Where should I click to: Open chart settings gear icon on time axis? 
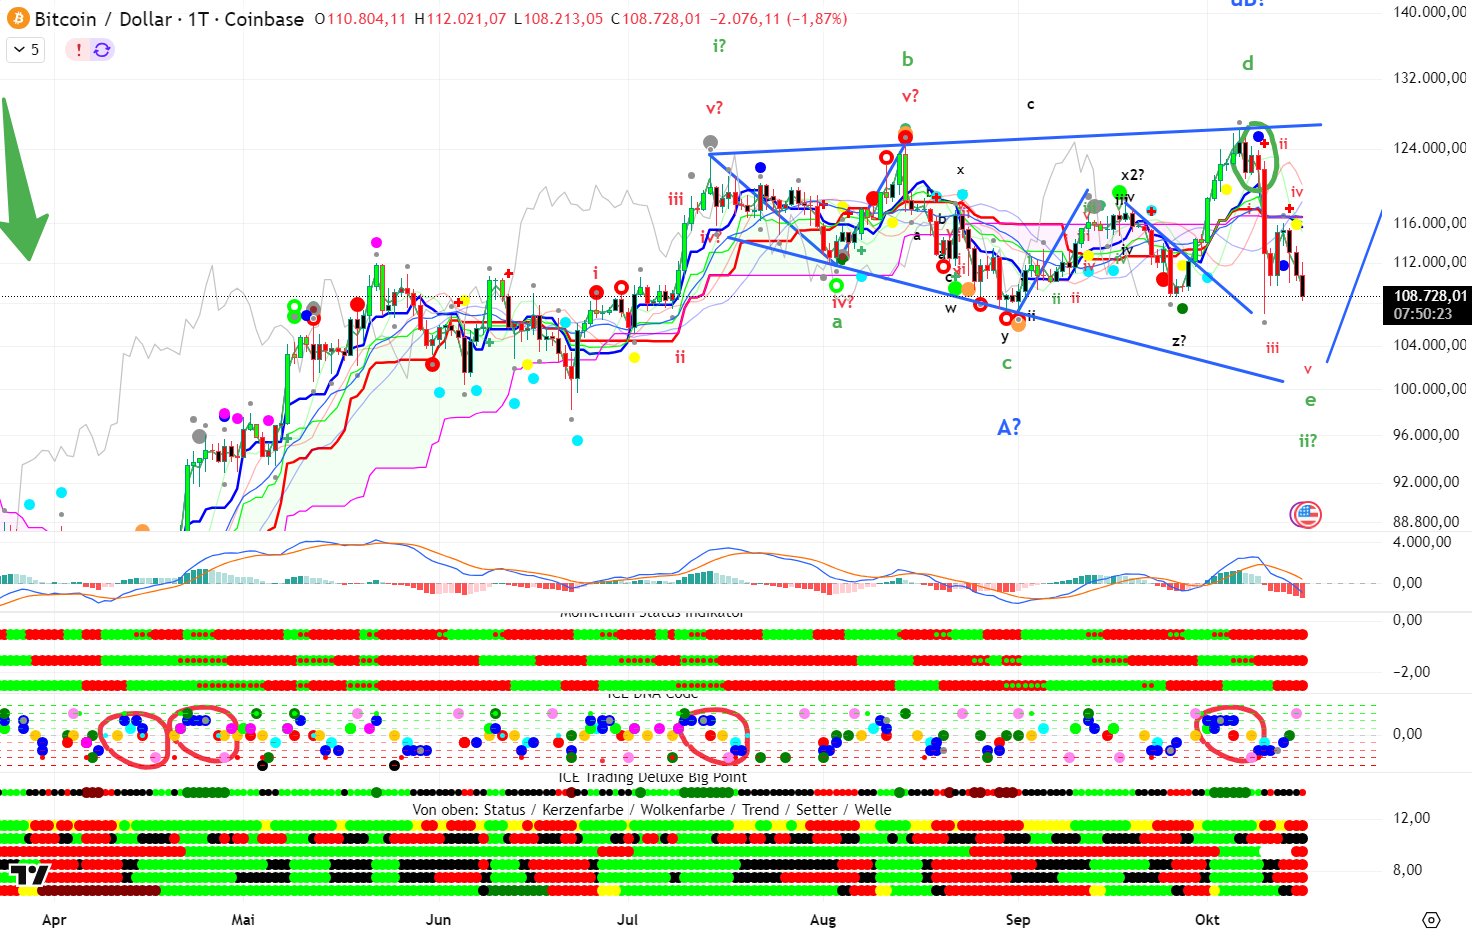1431,919
